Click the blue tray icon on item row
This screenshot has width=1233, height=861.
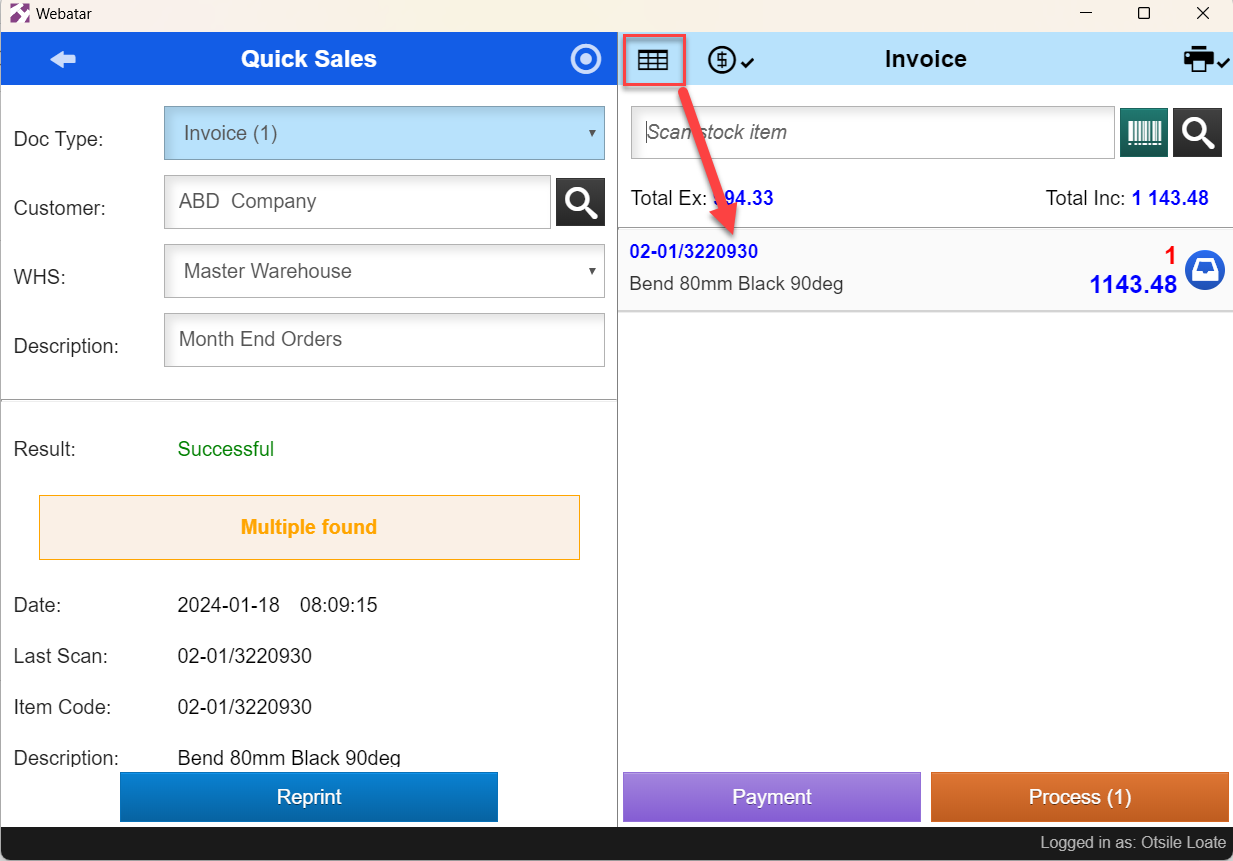pos(1205,270)
